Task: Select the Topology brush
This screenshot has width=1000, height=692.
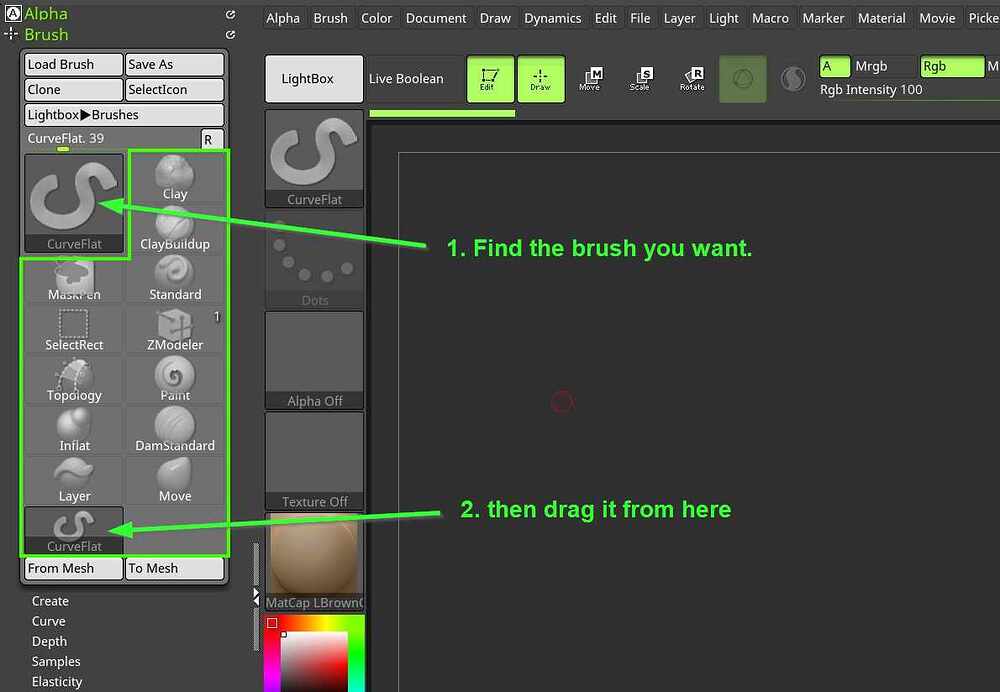Action: (74, 380)
